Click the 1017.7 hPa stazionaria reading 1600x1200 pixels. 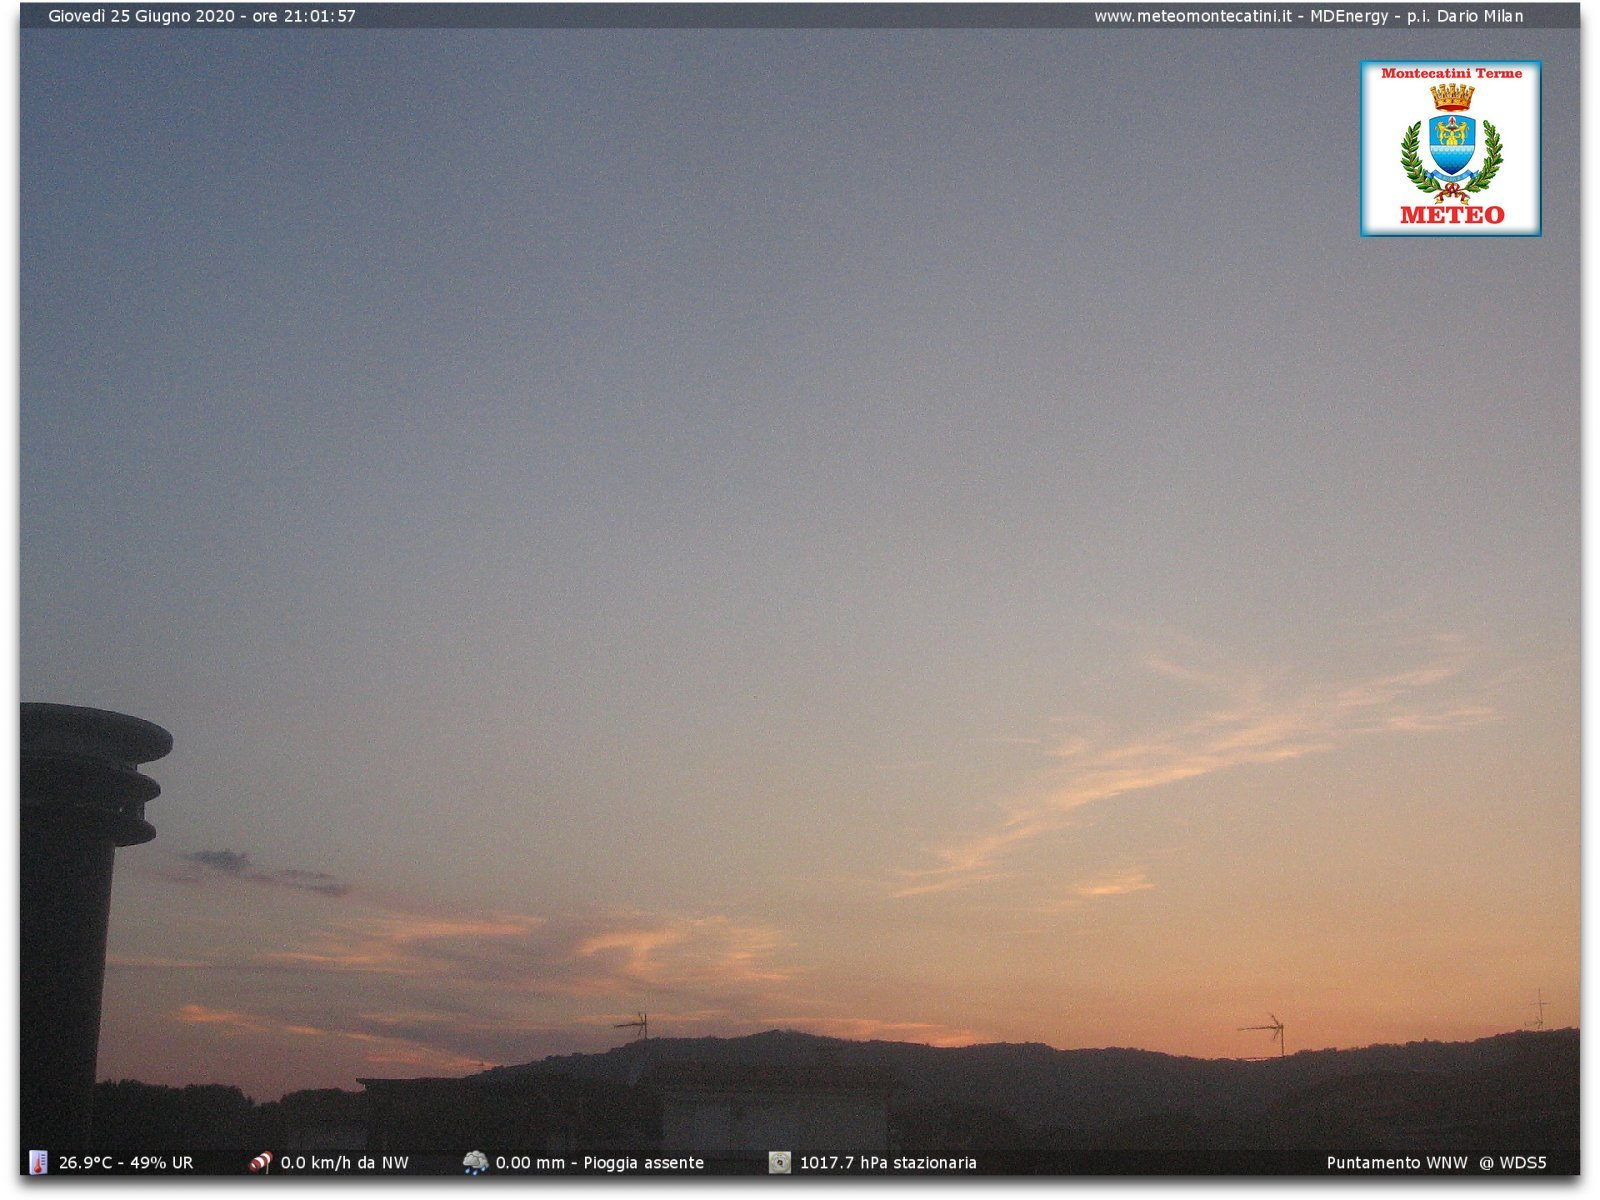point(888,1163)
